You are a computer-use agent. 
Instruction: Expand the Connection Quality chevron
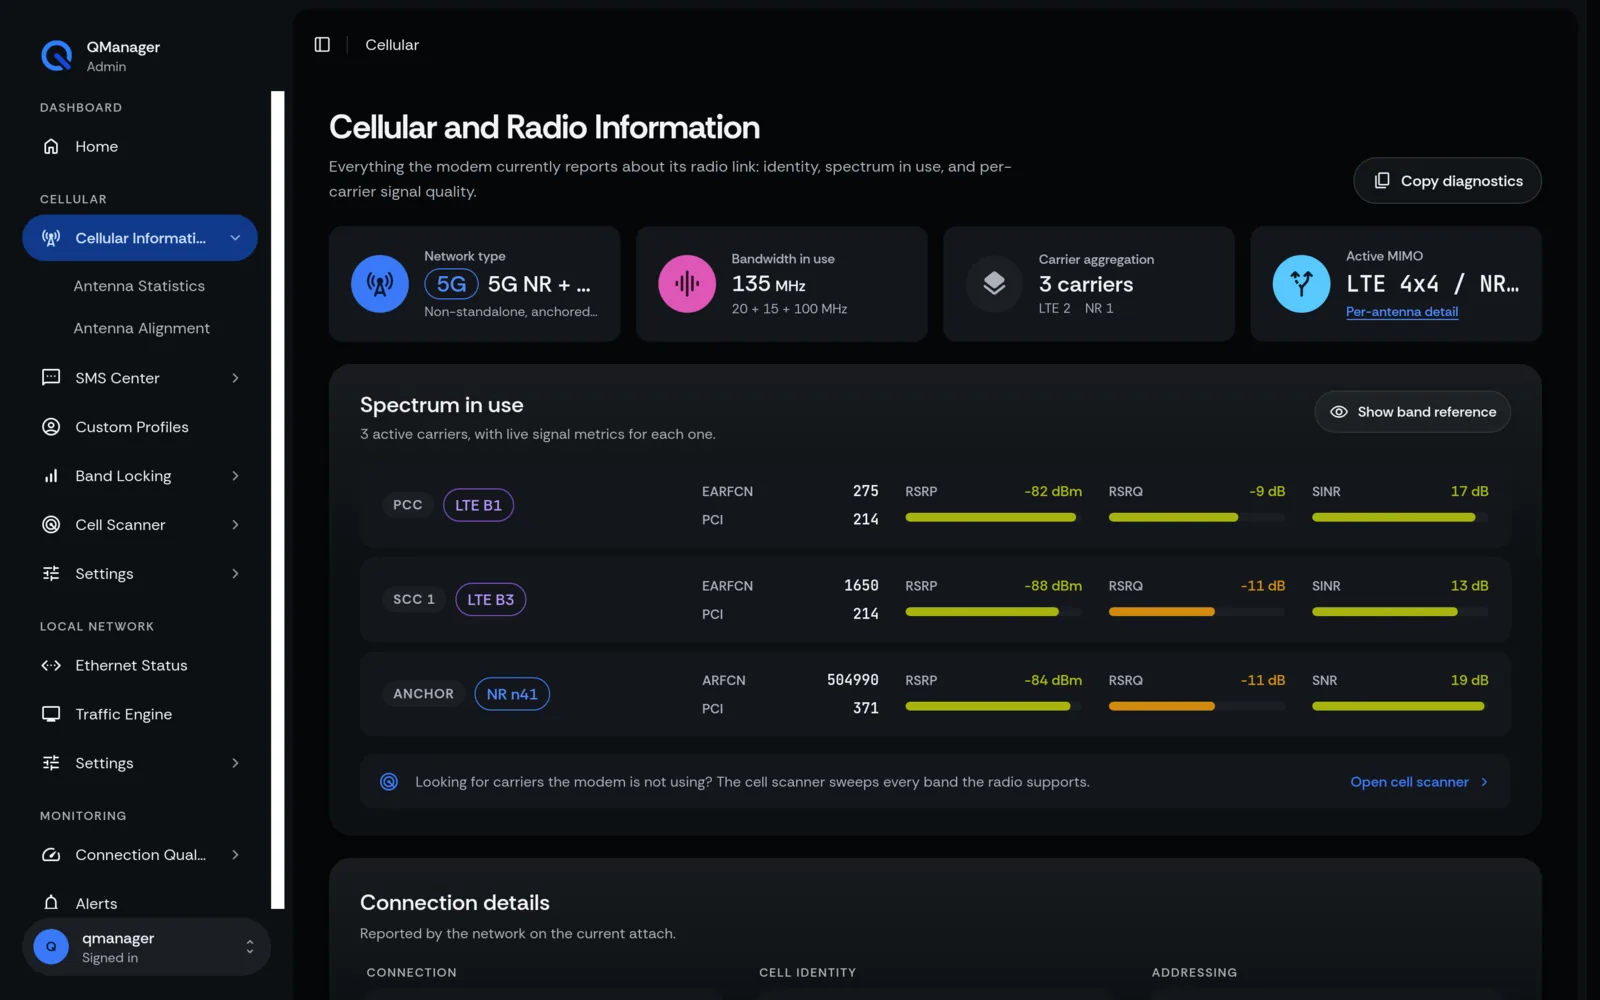tap(235, 855)
